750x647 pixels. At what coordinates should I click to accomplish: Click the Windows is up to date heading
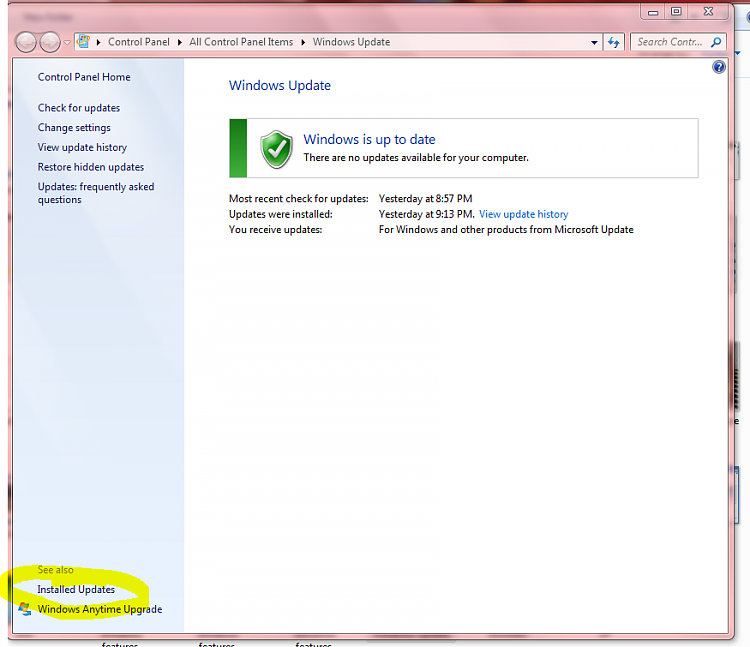[x=369, y=139]
